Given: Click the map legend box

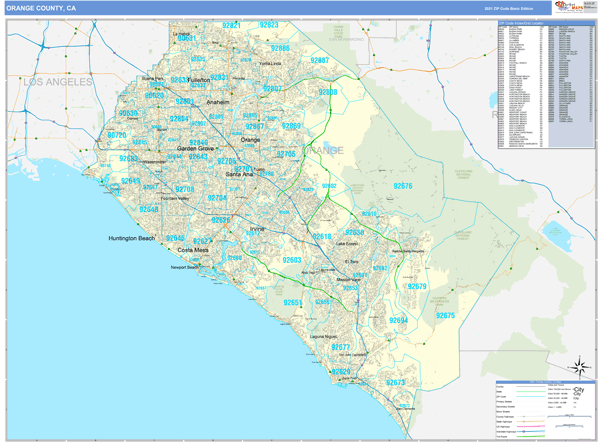Looking at the screenshot, I should [546, 410].
